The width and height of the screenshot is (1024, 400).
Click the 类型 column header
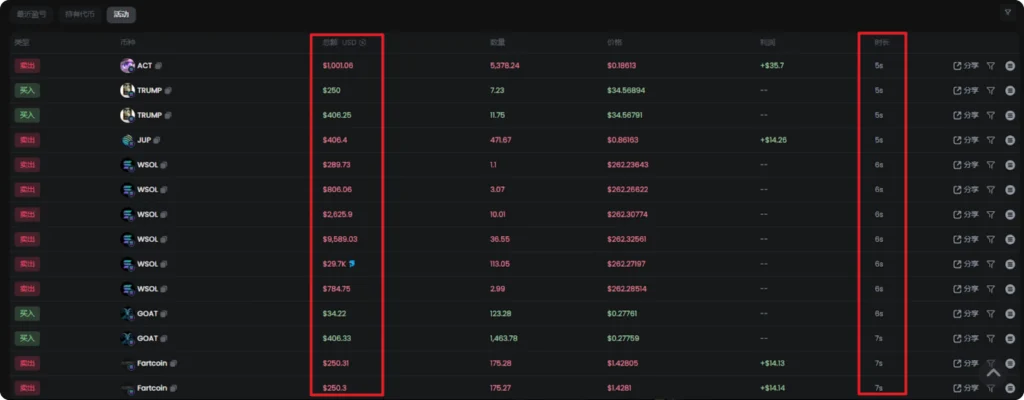tap(22, 42)
